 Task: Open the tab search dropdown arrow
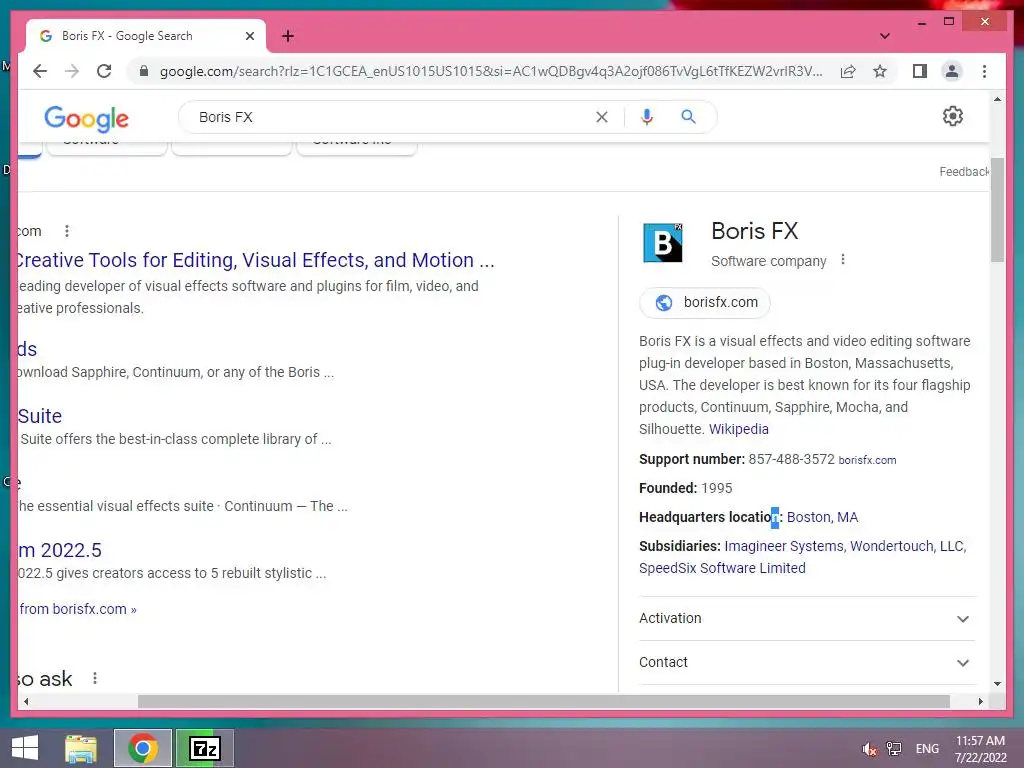coord(884,36)
